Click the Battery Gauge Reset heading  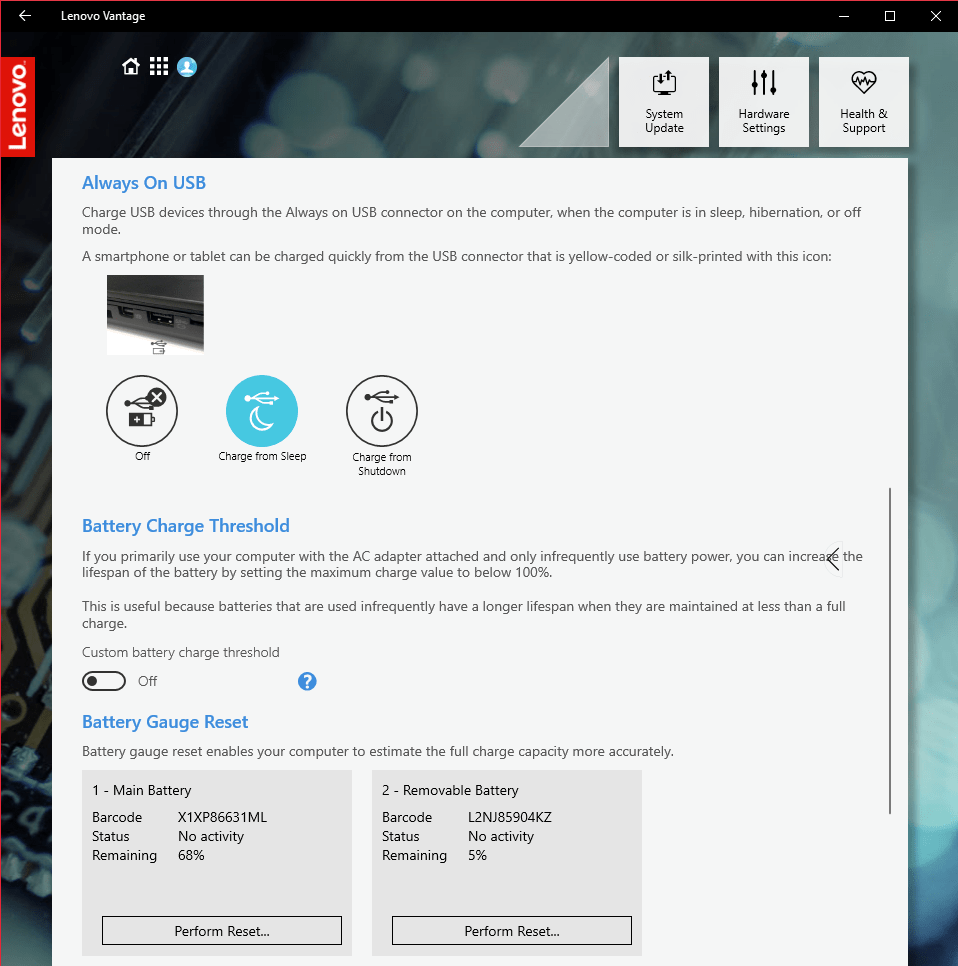pos(165,722)
